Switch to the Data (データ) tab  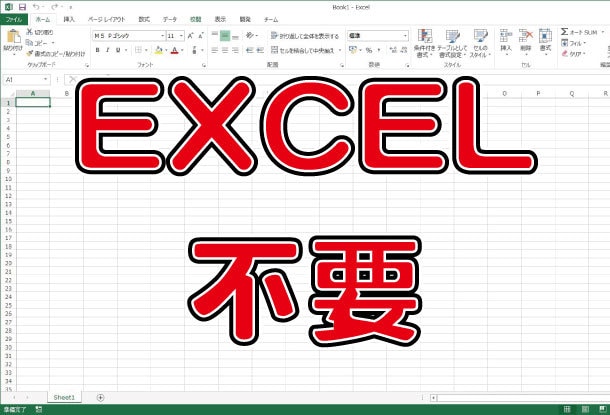click(x=170, y=19)
